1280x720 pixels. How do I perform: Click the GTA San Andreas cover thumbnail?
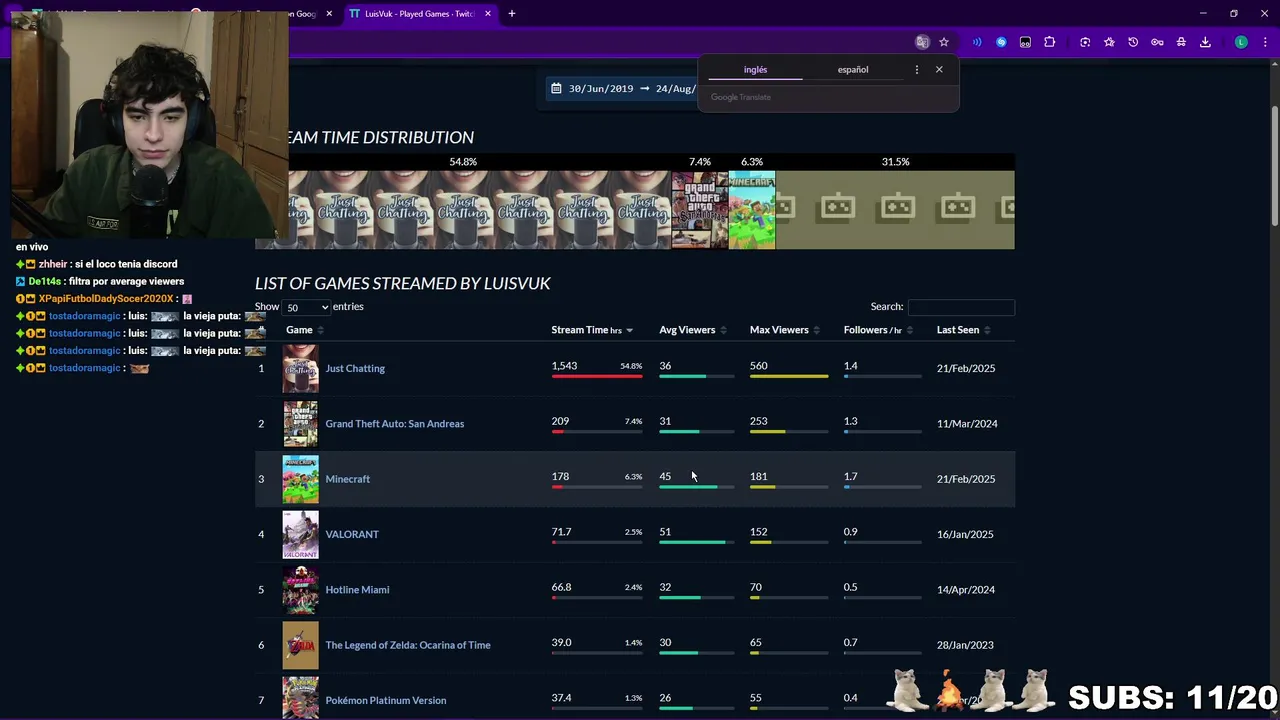[300, 424]
